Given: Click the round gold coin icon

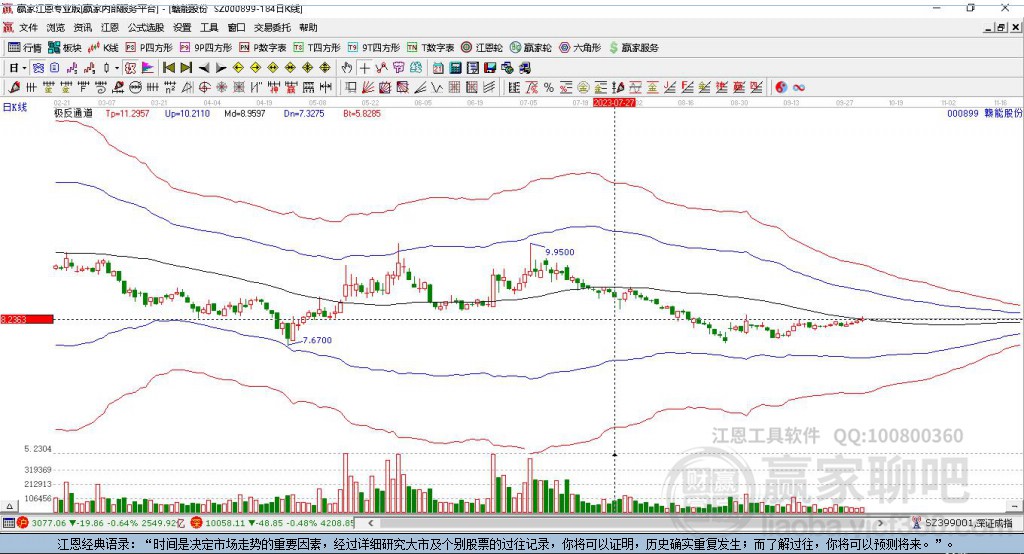Looking at the screenshot, I should pyautogui.click(x=583, y=87).
